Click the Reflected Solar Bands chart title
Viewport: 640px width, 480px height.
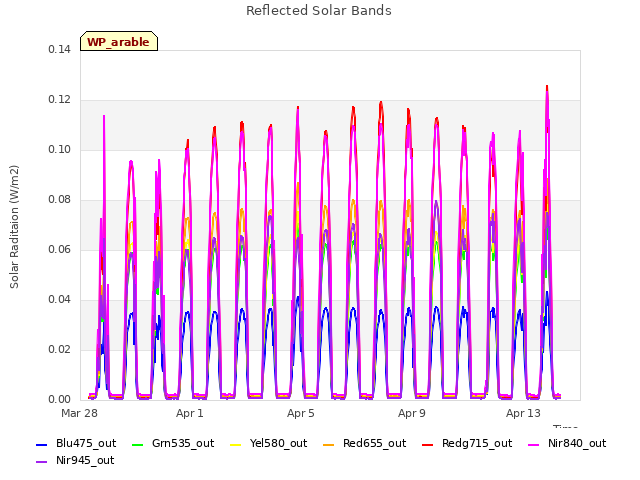click(319, 11)
